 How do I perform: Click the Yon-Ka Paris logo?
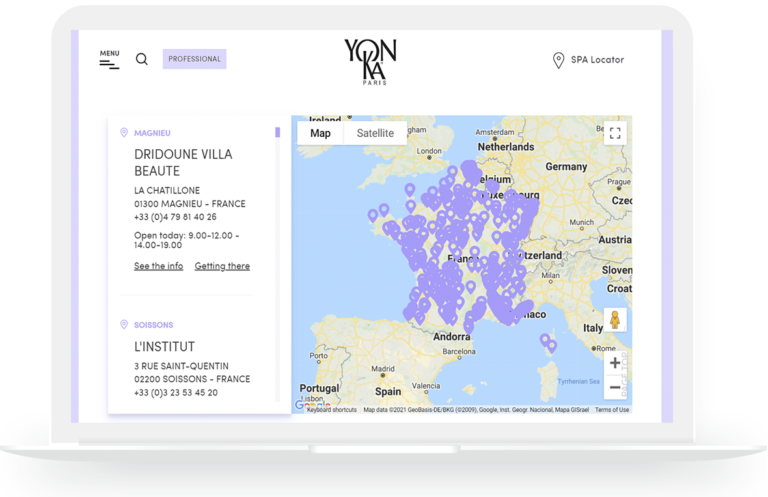[x=370, y=62]
